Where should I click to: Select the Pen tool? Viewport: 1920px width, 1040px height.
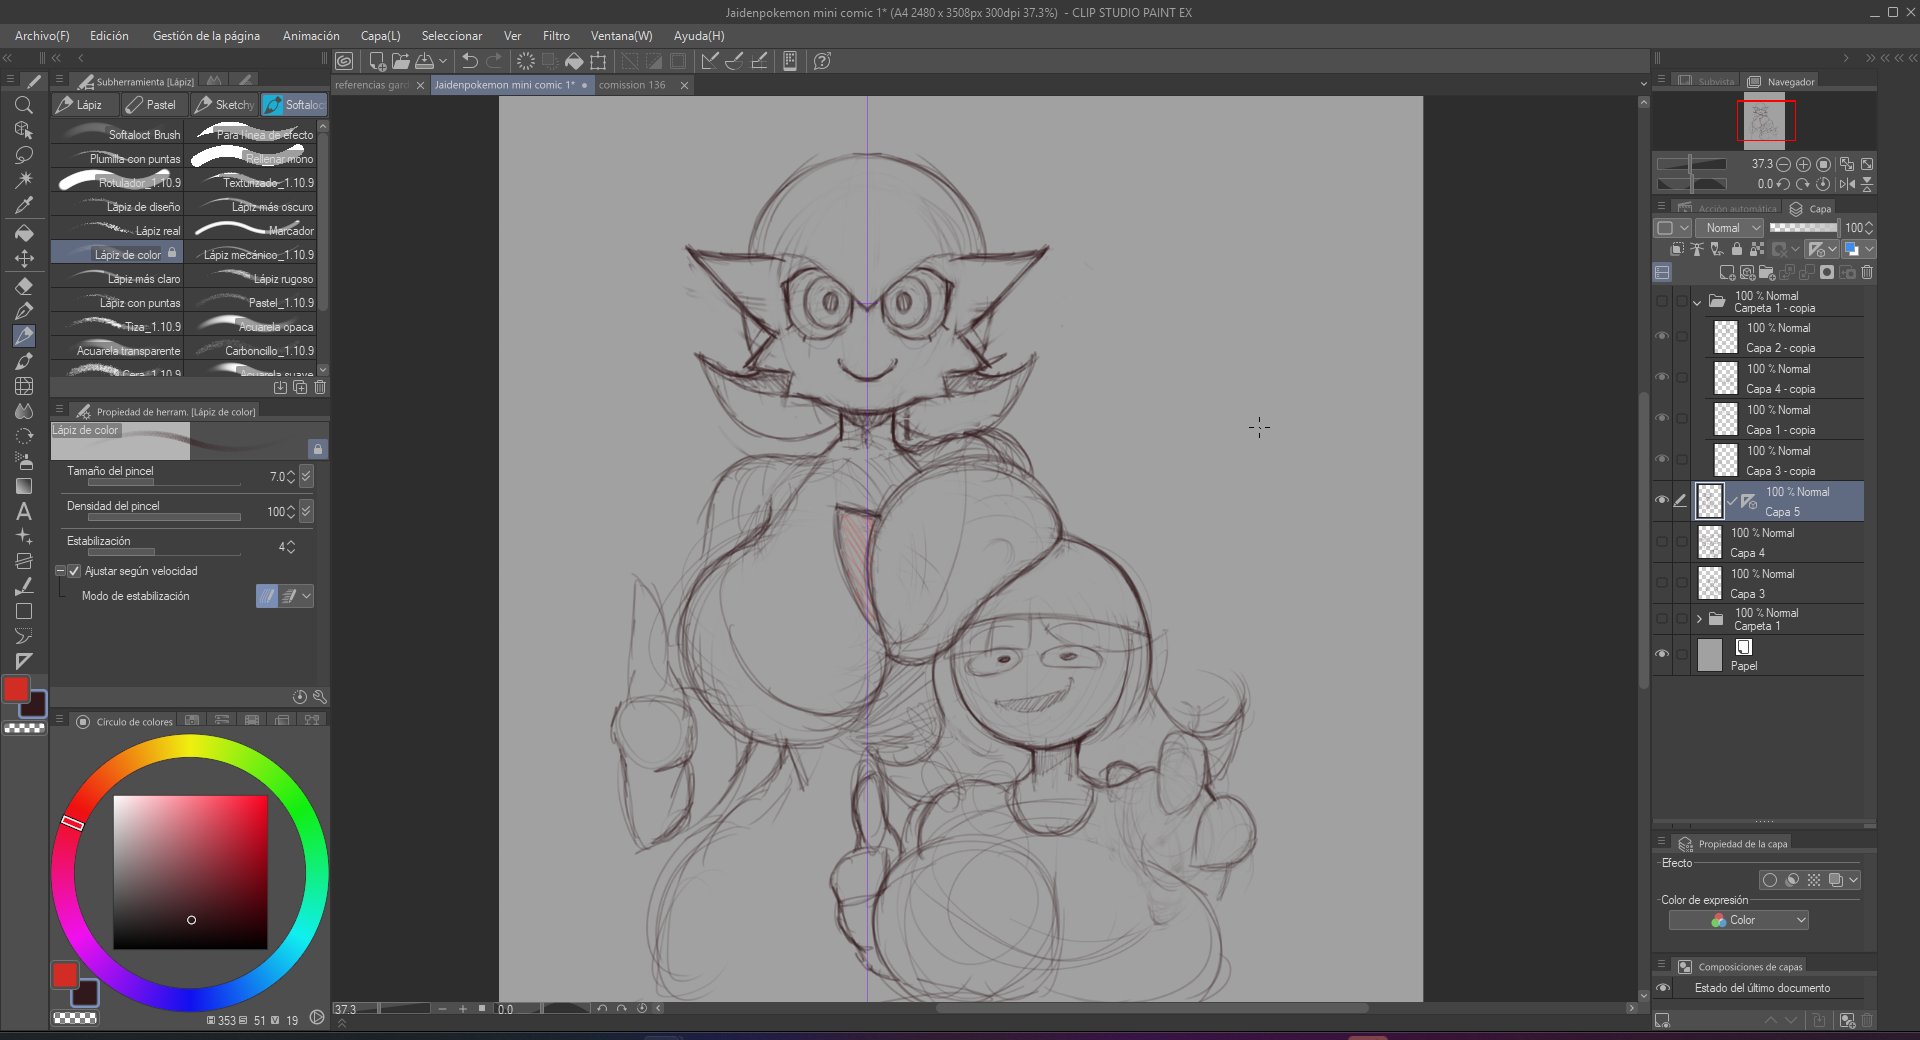pos(24,311)
